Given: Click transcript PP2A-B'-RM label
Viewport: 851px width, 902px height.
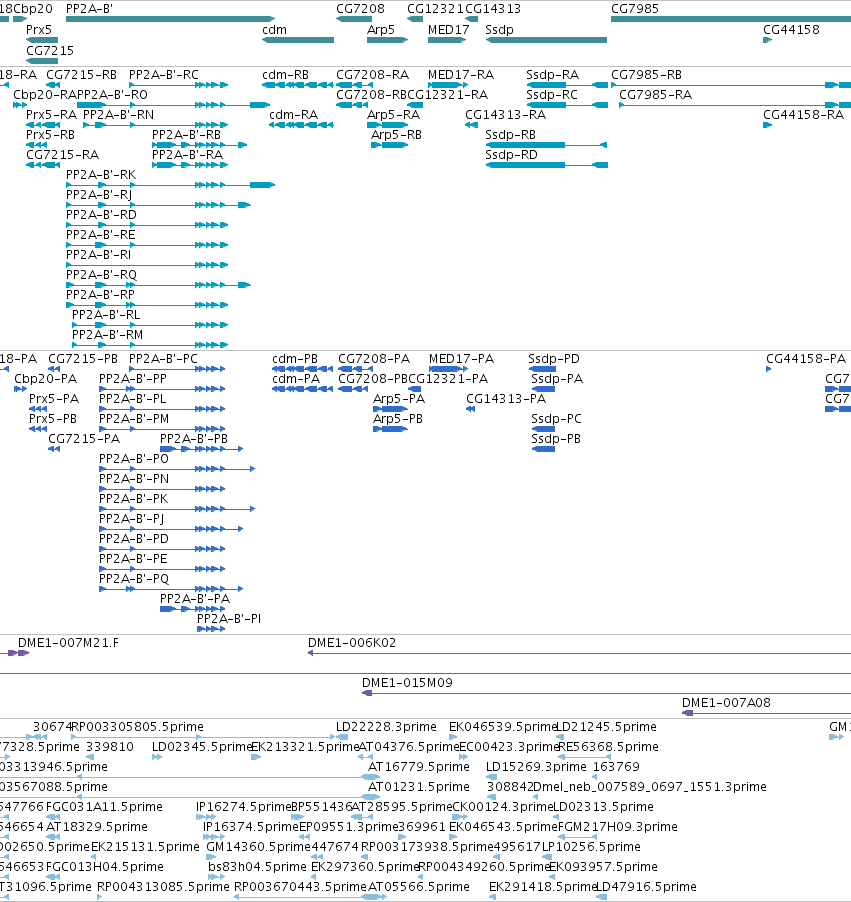Looking at the screenshot, I should click(x=108, y=335).
